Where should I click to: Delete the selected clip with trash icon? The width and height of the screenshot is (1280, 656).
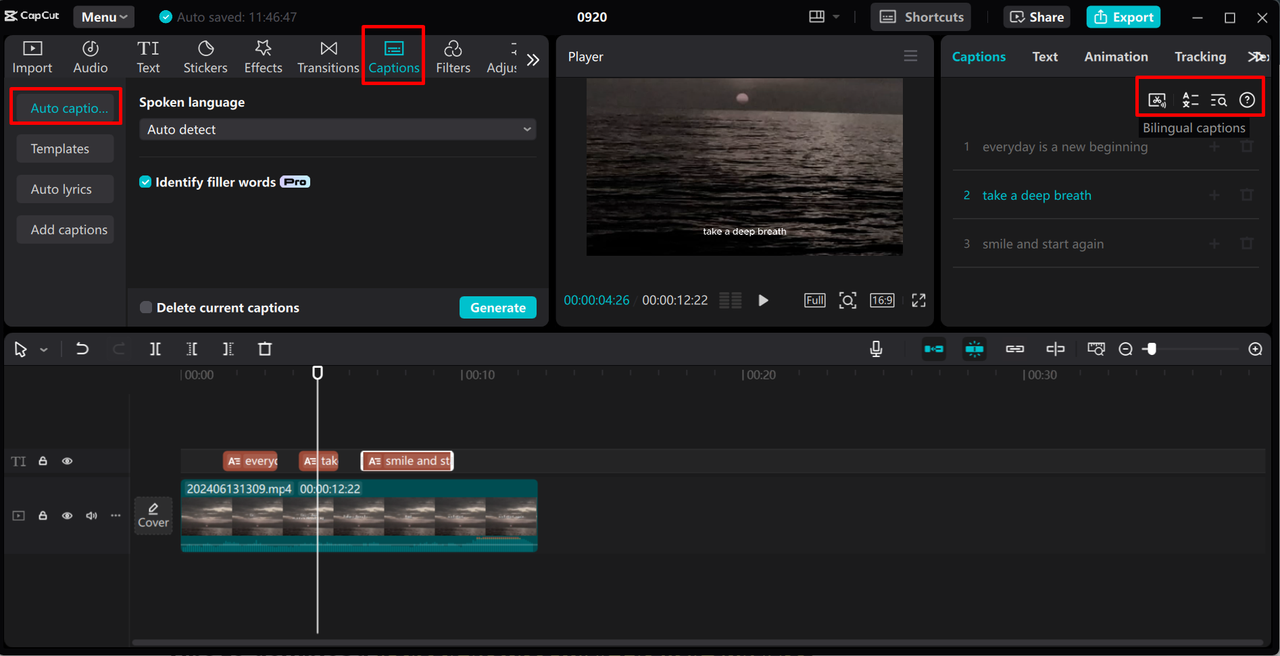pos(265,349)
